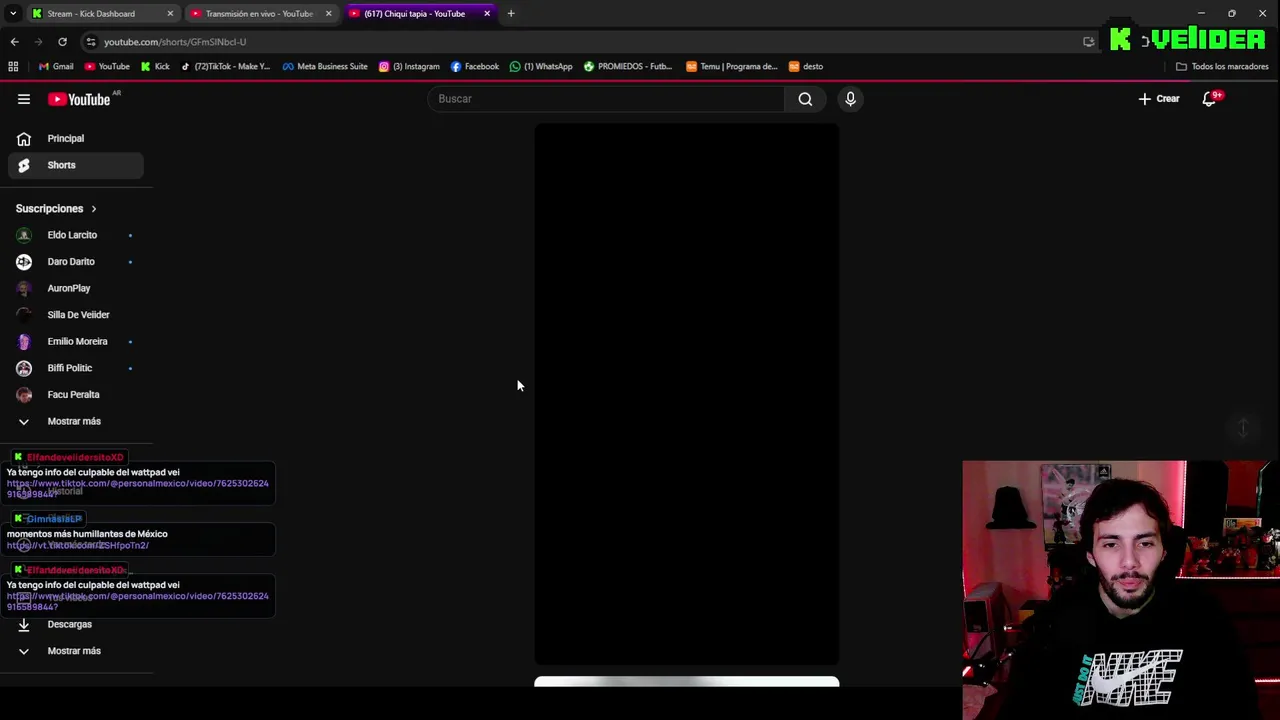Open the Kick bookmark

coord(155,67)
